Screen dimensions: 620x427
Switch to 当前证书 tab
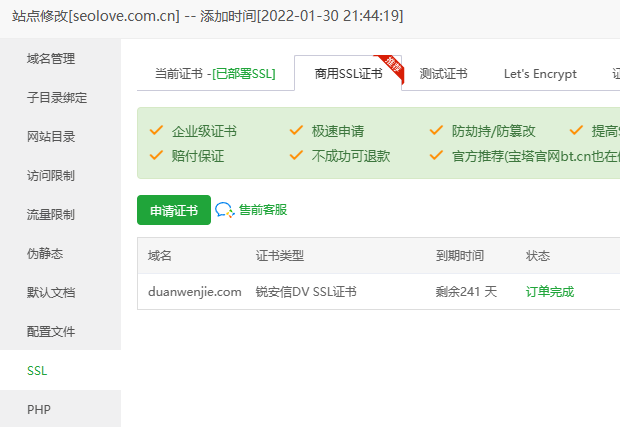pyautogui.click(x=215, y=74)
